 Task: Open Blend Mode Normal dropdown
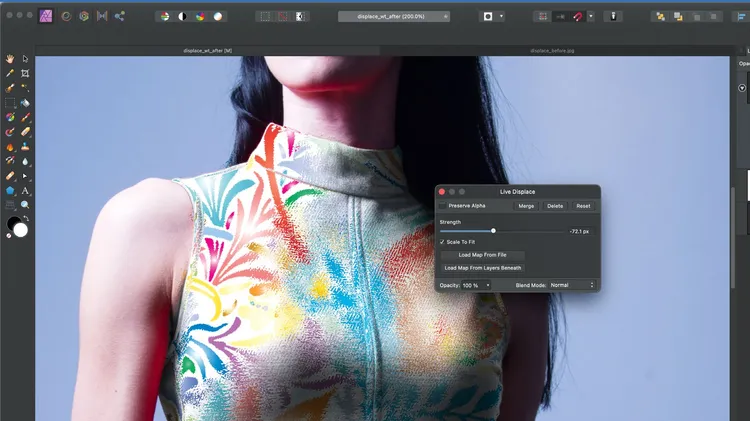pyautogui.click(x=572, y=285)
